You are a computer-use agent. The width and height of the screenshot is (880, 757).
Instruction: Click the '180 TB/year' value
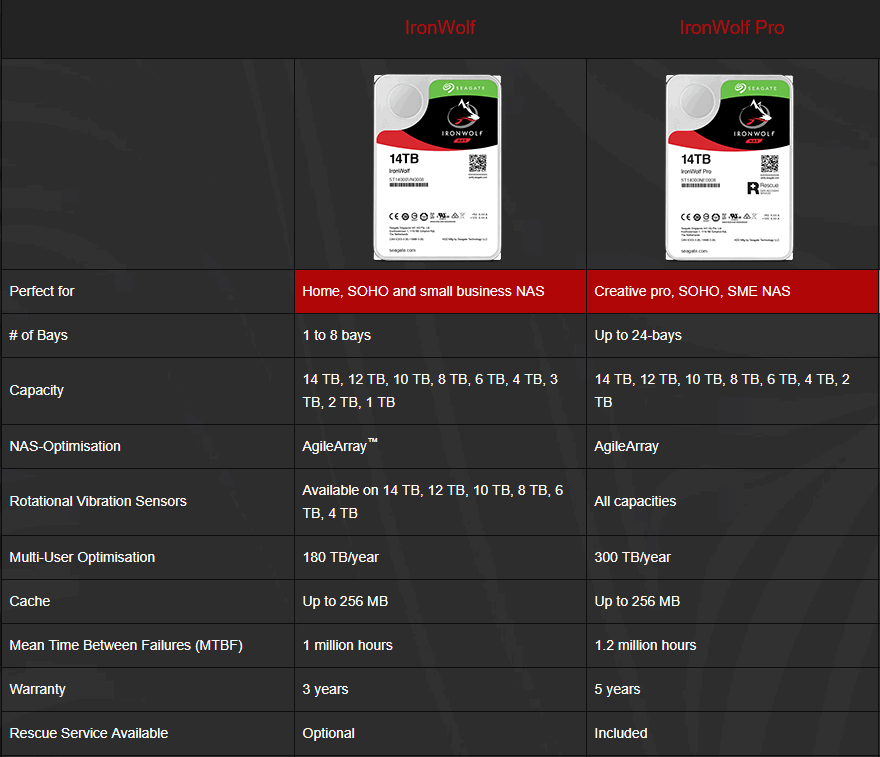tap(341, 557)
